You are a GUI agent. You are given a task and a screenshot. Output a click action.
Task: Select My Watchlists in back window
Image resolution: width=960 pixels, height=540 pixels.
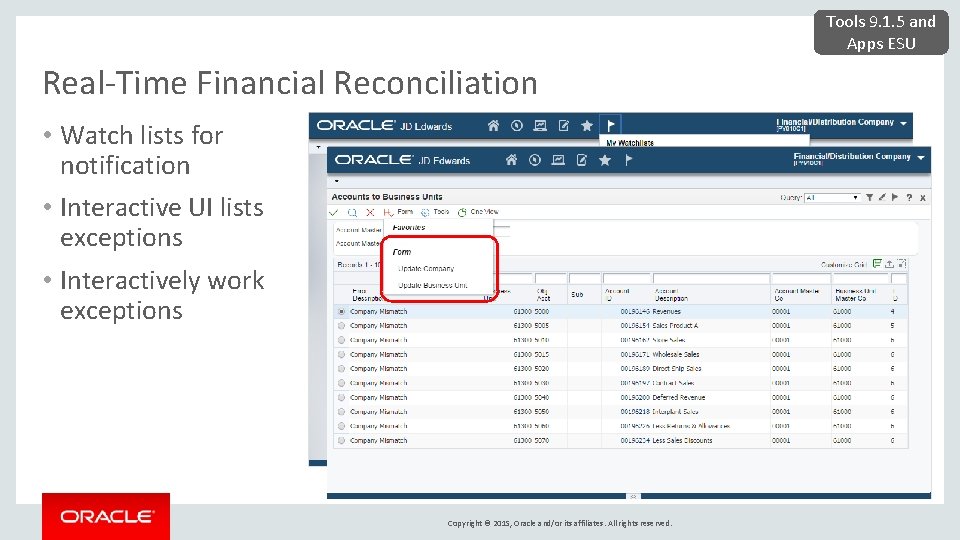(629, 143)
